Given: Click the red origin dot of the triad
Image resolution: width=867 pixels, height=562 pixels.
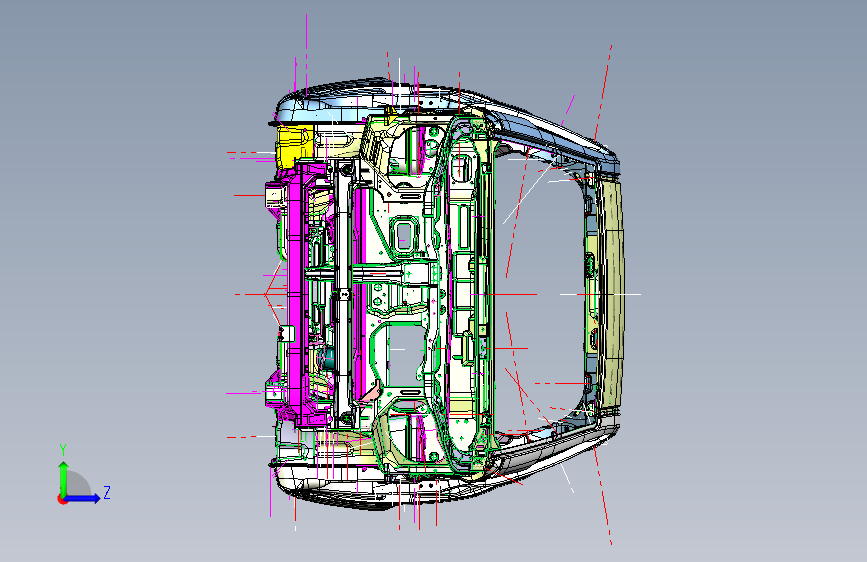Looking at the screenshot, I should click(x=61, y=499).
